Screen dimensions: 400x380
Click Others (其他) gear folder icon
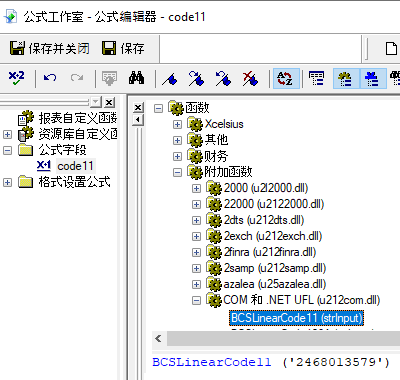pos(195,140)
